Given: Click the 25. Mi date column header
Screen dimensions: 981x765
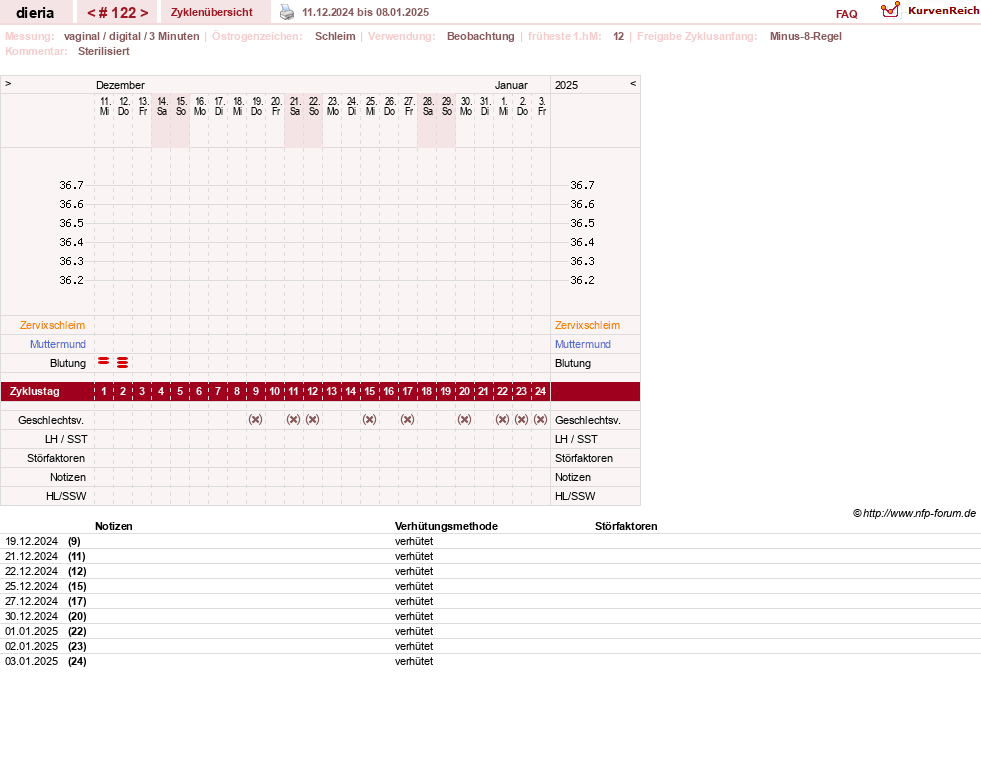Looking at the screenshot, I should tap(371, 106).
